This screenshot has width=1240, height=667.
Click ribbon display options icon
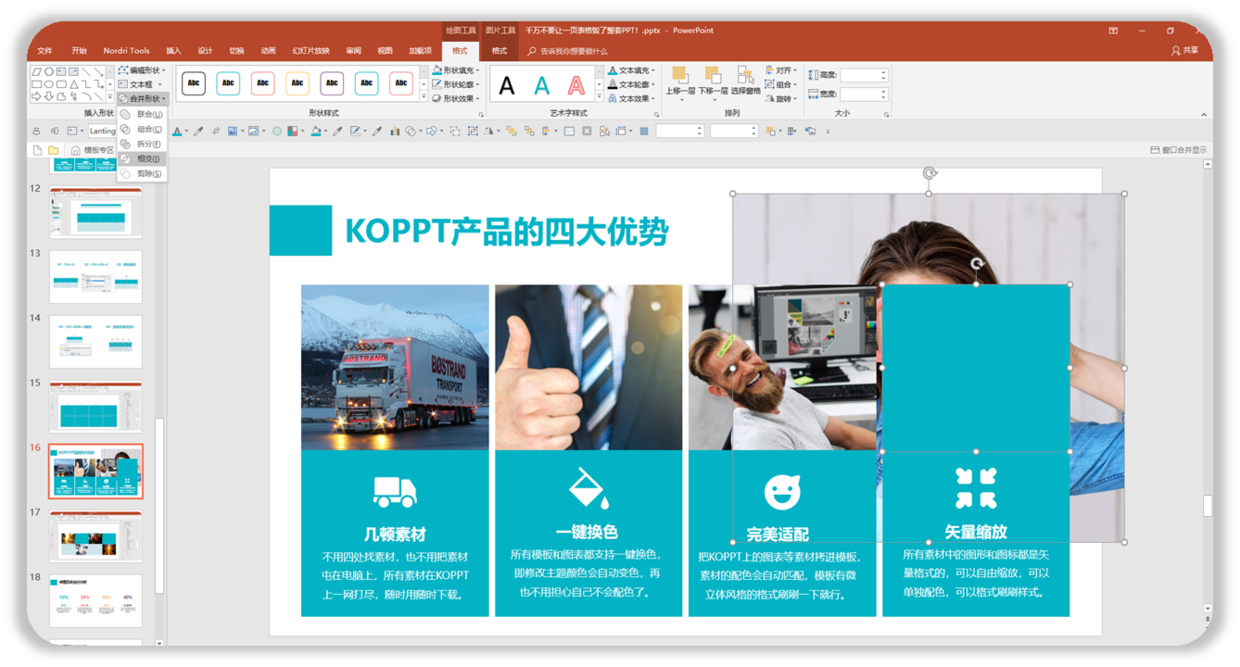(x=1113, y=31)
